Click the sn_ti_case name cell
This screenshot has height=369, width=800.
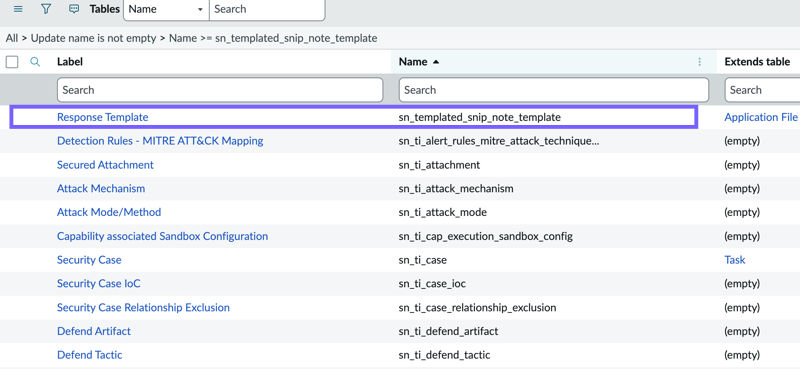pyautogui.click(x=423, y=260)
